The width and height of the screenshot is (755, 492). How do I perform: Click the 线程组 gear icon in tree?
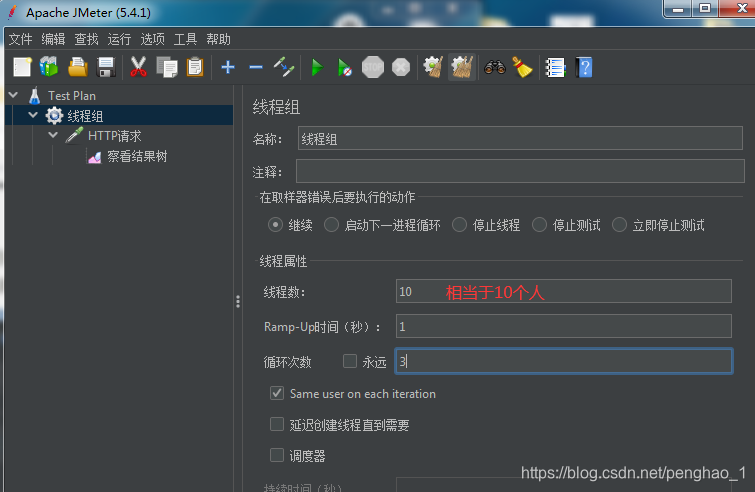click(x=54, y=116)
